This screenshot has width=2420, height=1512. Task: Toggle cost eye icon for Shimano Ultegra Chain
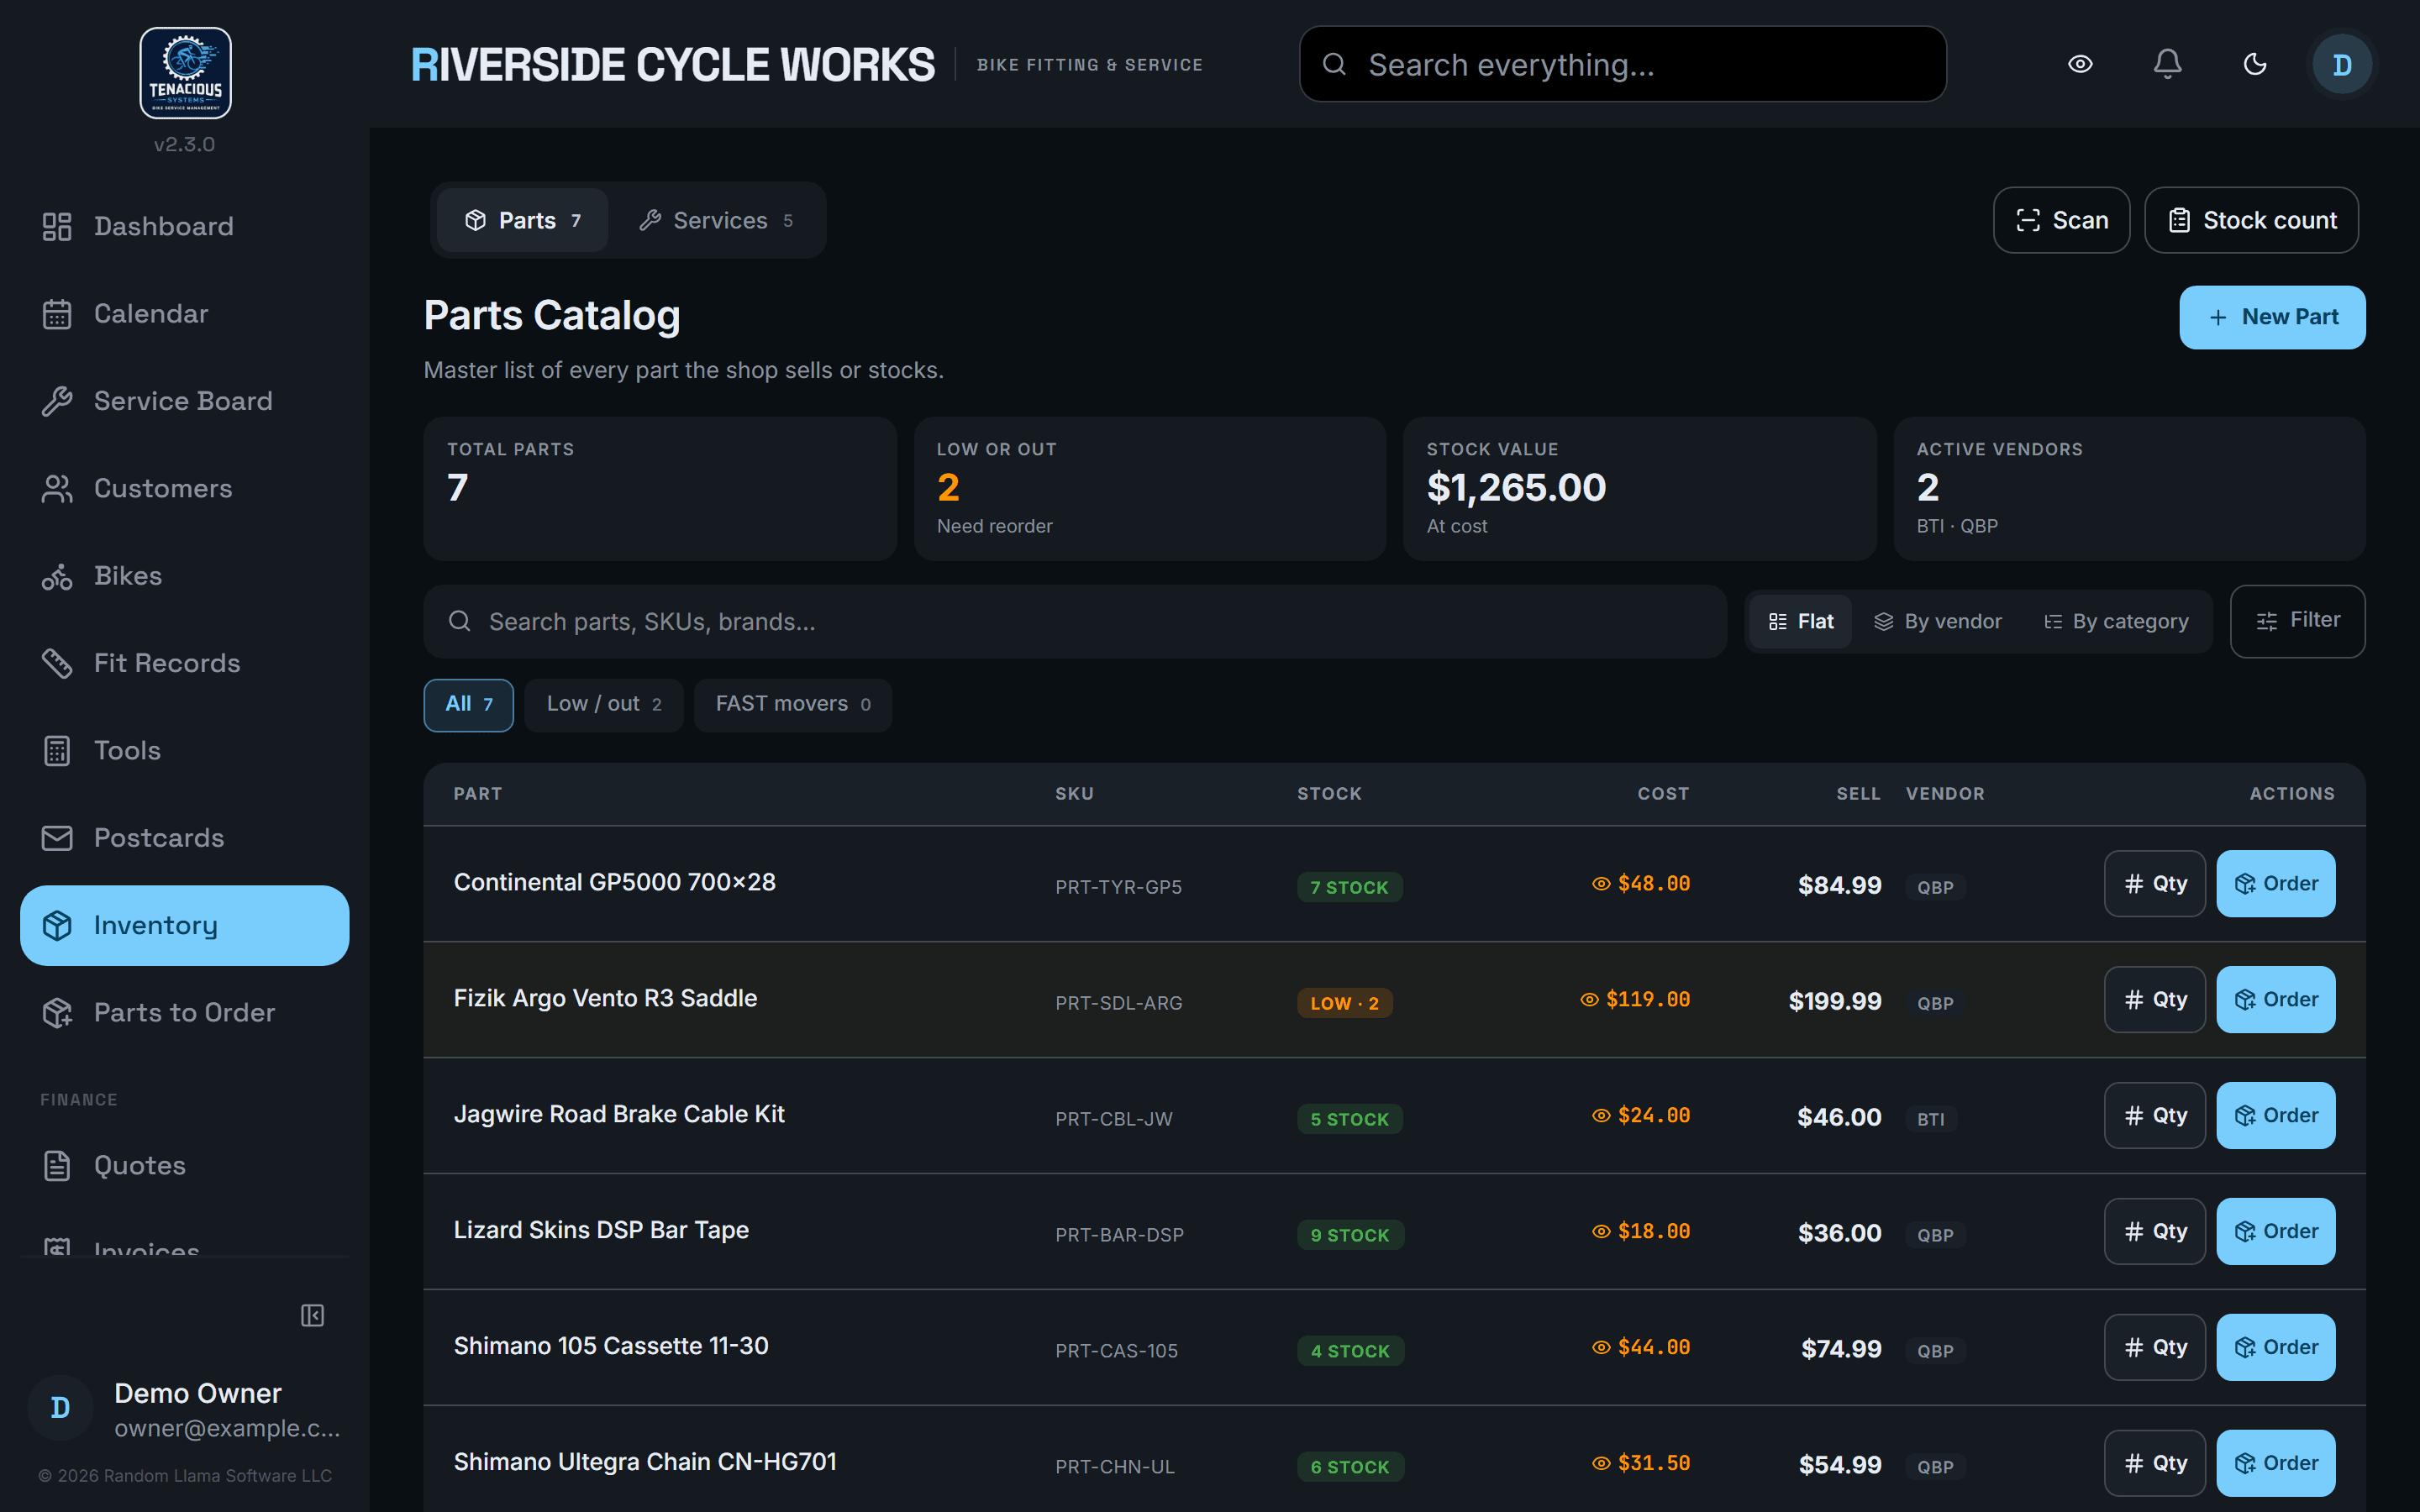point(1601,1464)
